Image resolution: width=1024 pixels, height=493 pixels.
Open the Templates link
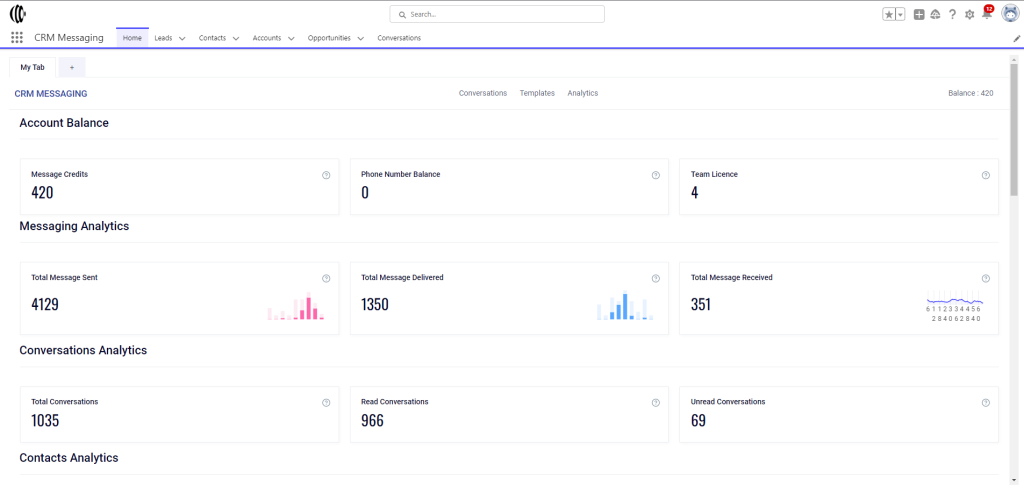[x=537, y=93]
